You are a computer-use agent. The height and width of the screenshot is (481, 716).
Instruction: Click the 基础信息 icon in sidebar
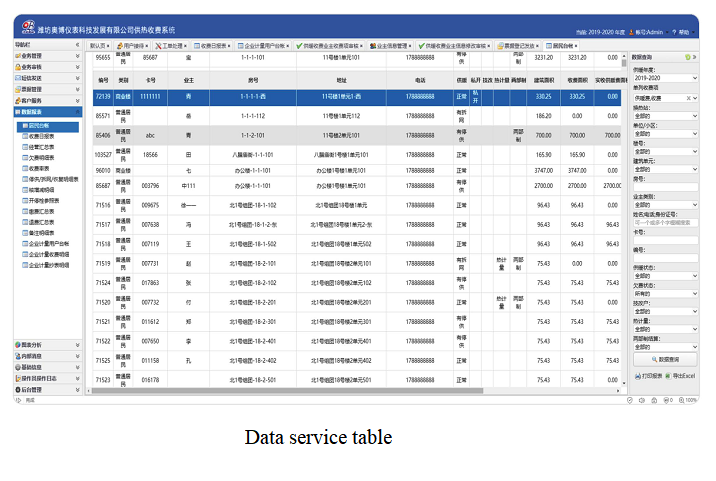[18, 367]
